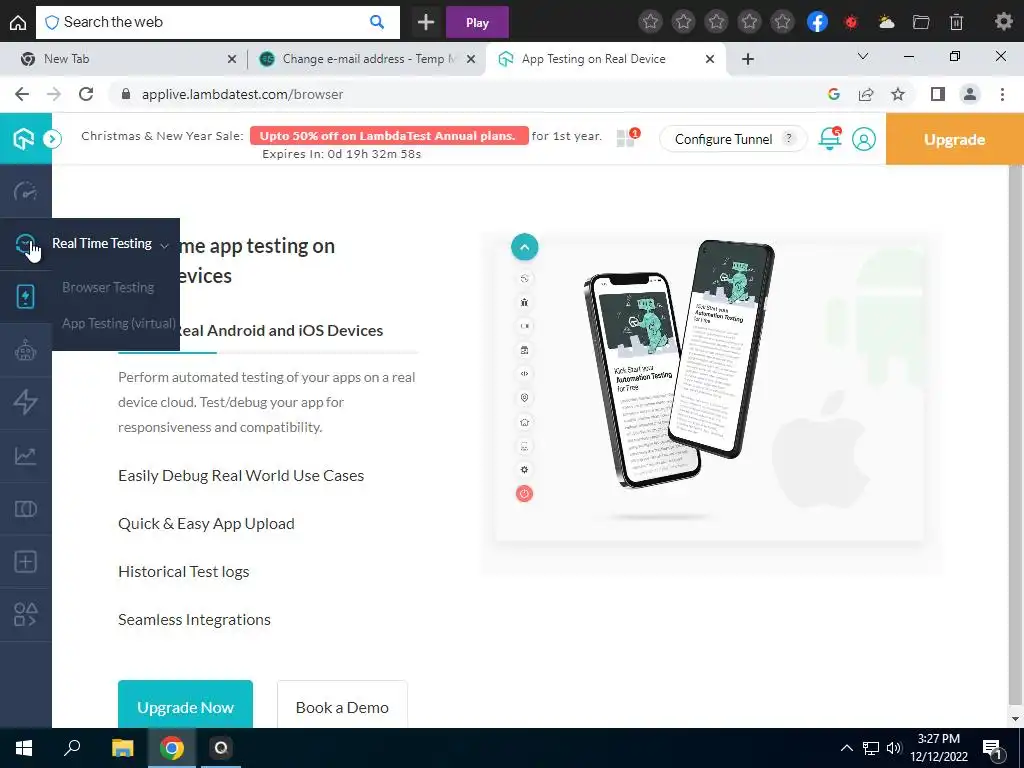Click the Chrome taskbar icon
The height and width of the screenshot is (768, 1024).
pyautogui.click(x=172, y=748)
